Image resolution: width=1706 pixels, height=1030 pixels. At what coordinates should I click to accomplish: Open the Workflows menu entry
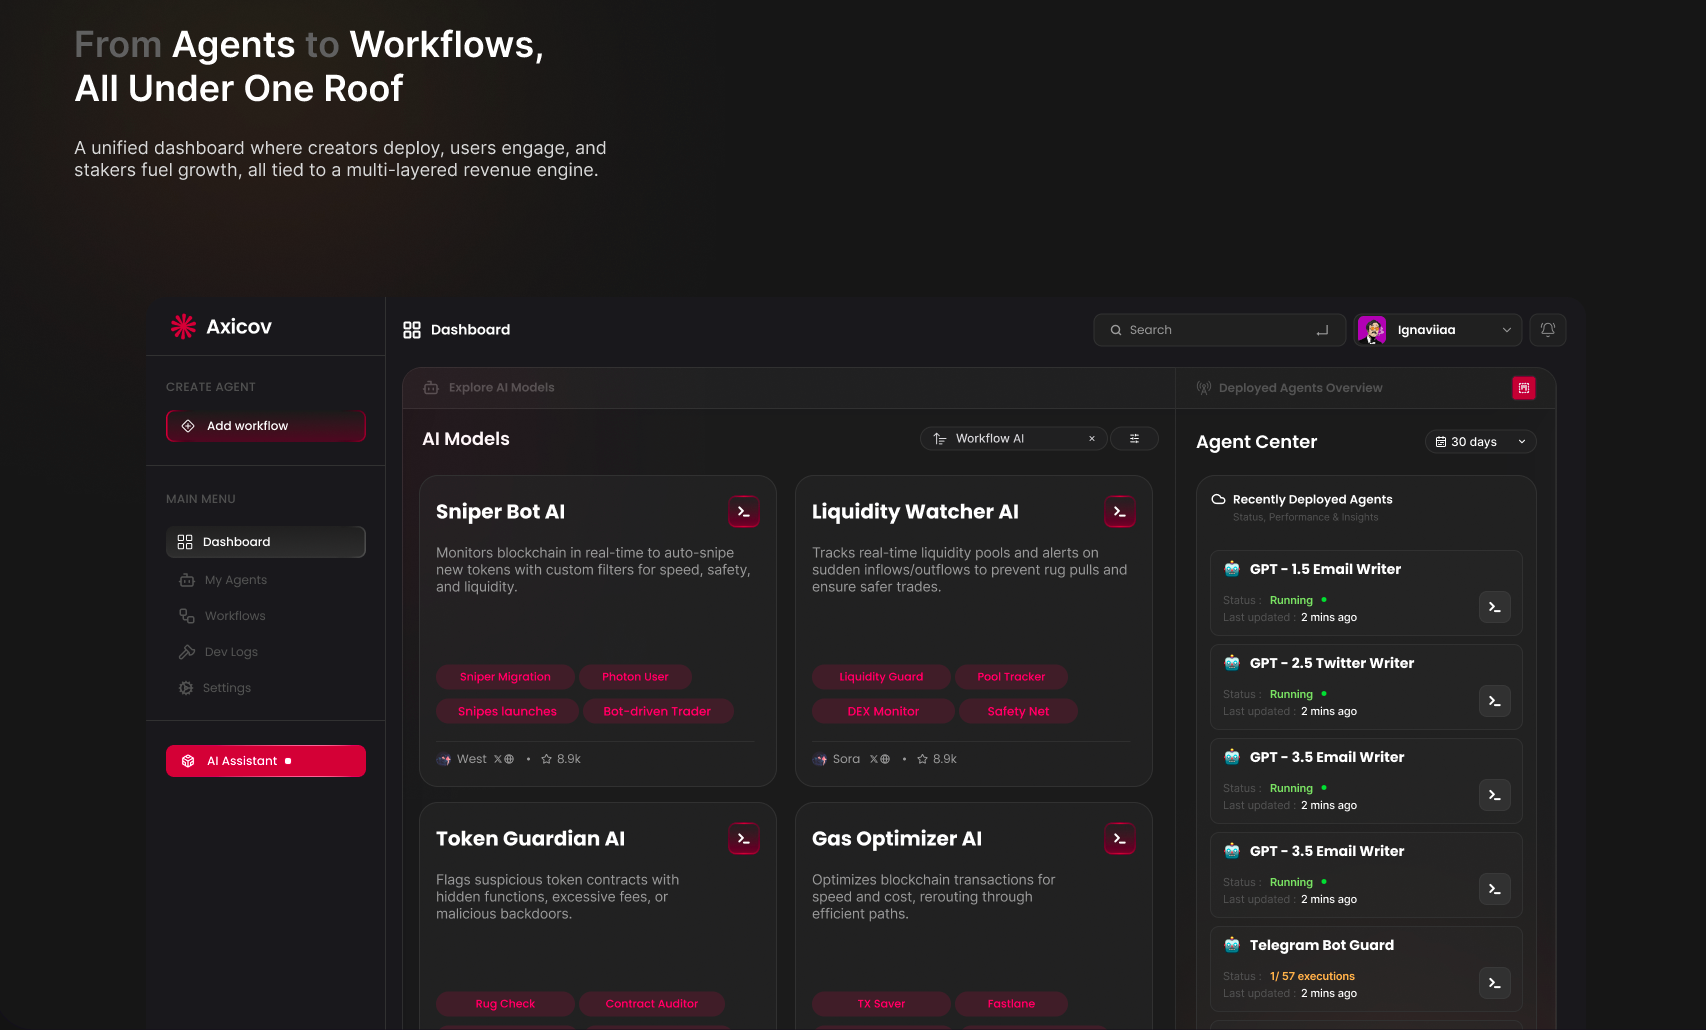click(235, 615)
